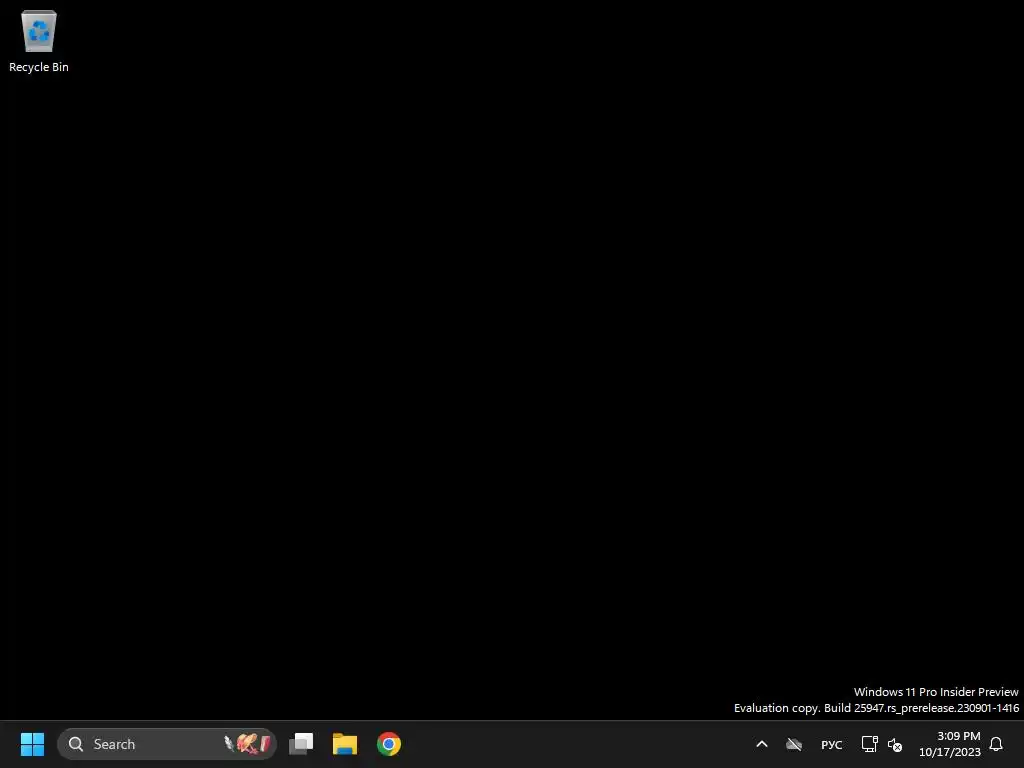Switch input language via РУС indicator
The height and width of the screenshot is (768, 1024).
coord(831,744)
